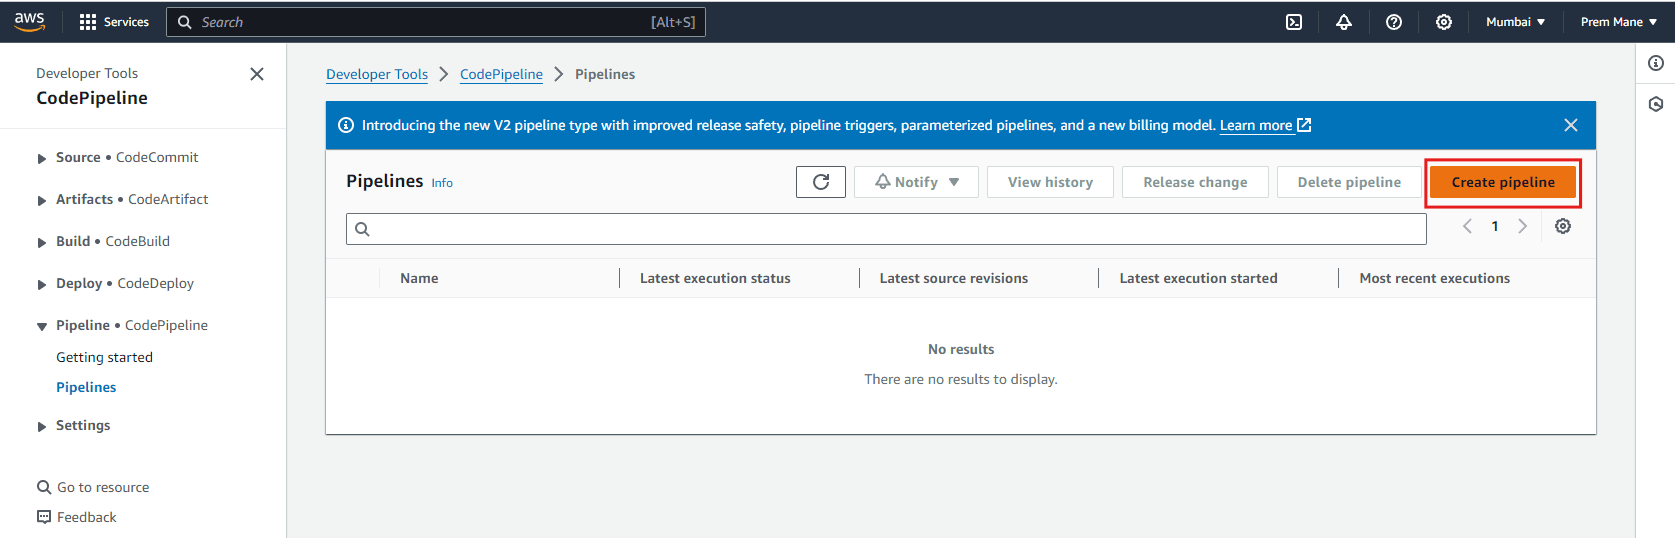Open the Prem Mane account menu
This screenshot has height=538, width=1675.
click(1618, 22)
